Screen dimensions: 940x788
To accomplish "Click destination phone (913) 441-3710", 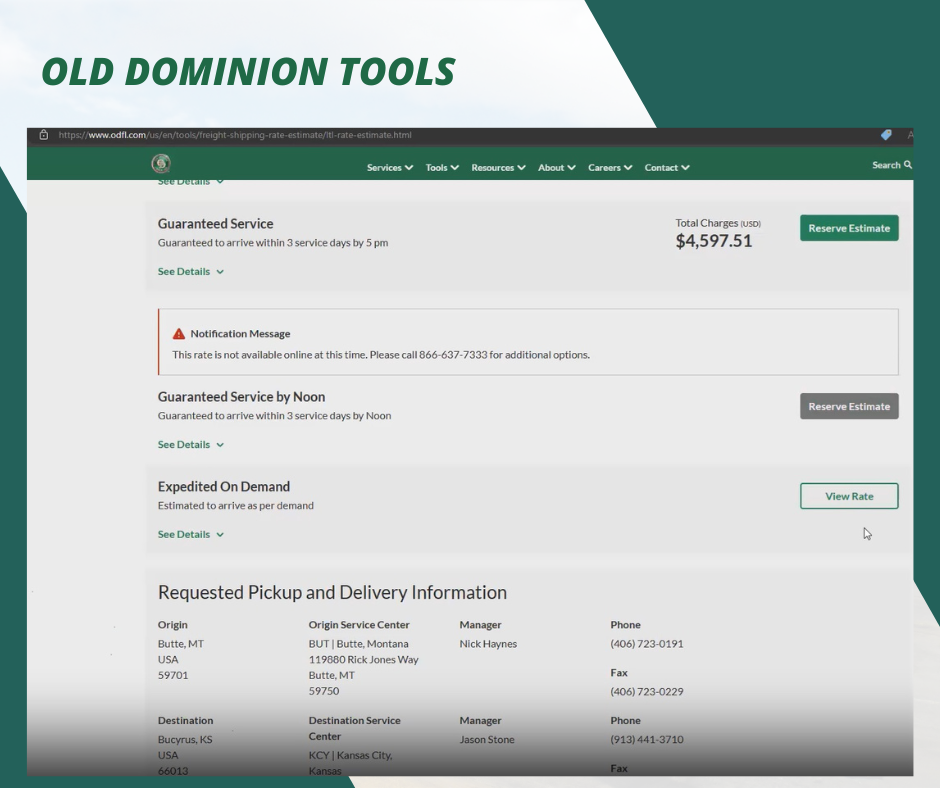I will point(647,739).
